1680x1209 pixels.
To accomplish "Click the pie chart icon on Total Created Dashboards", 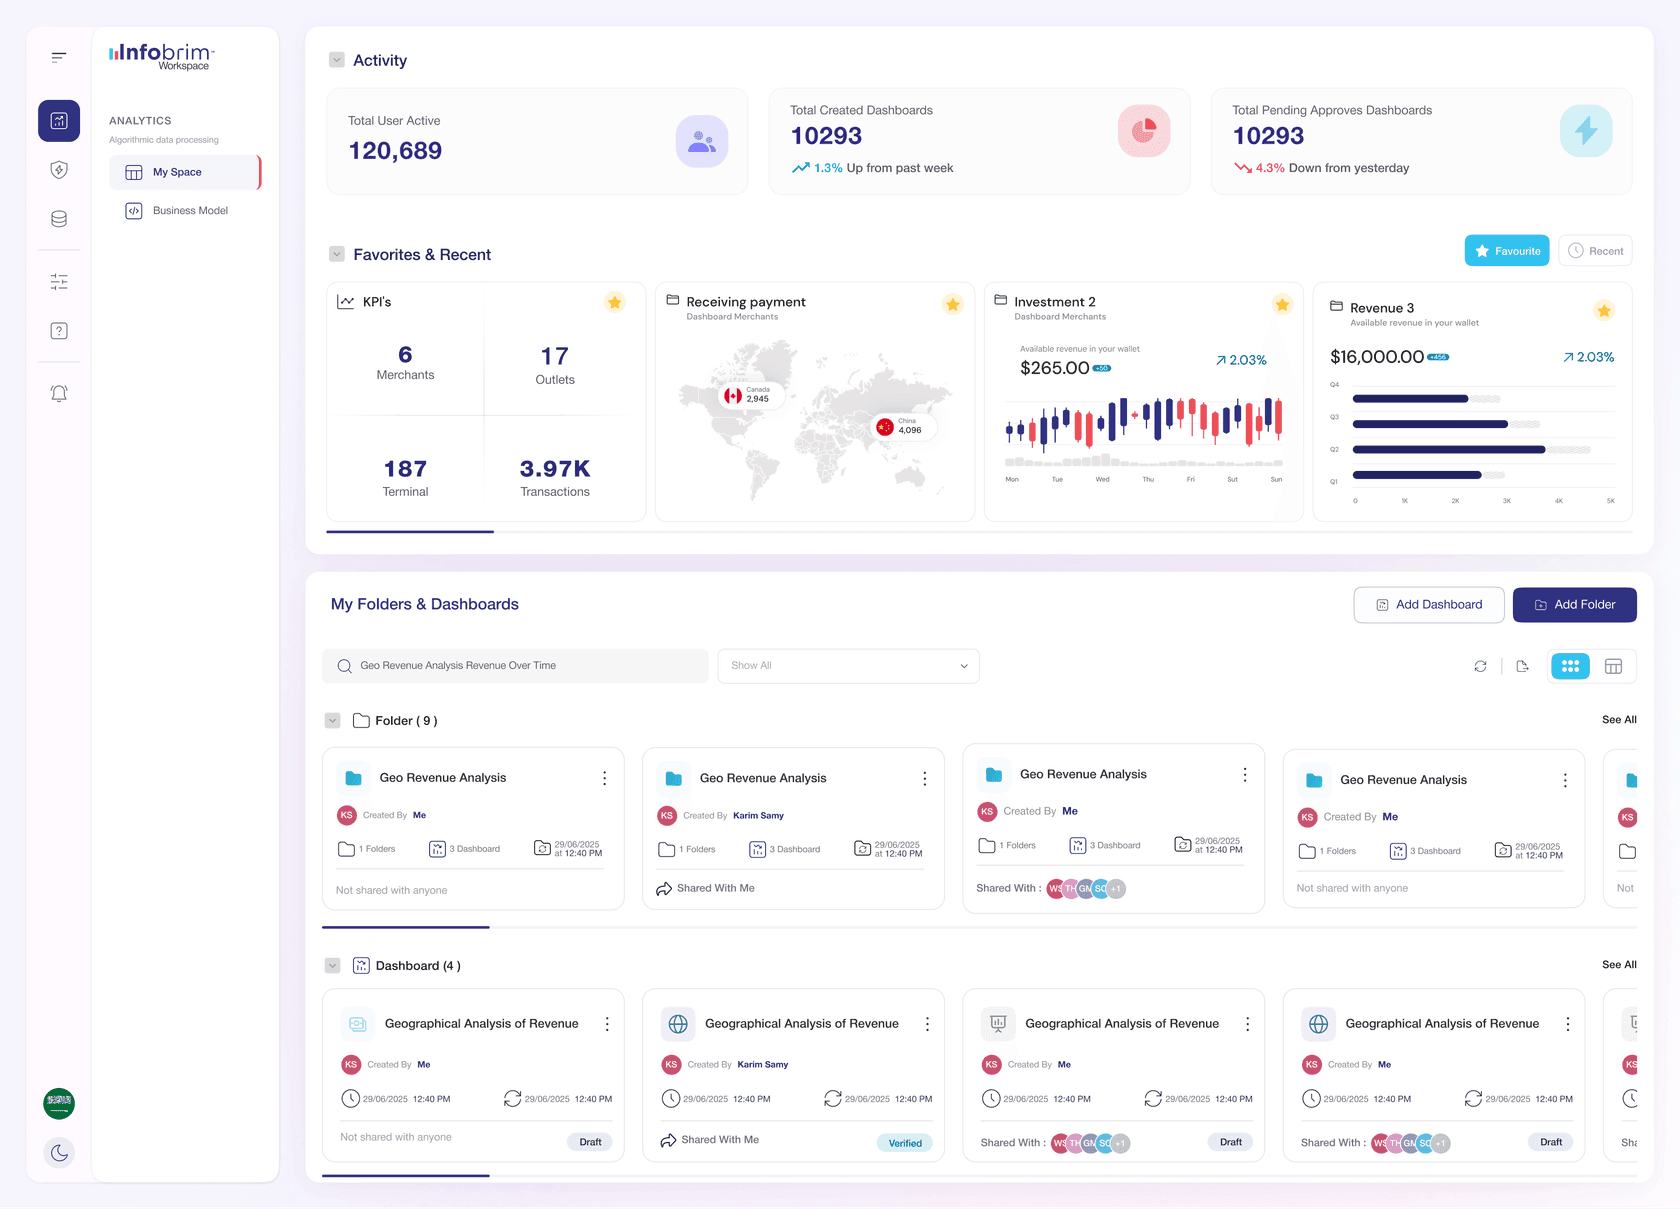I will click(x=1144, y=131).
